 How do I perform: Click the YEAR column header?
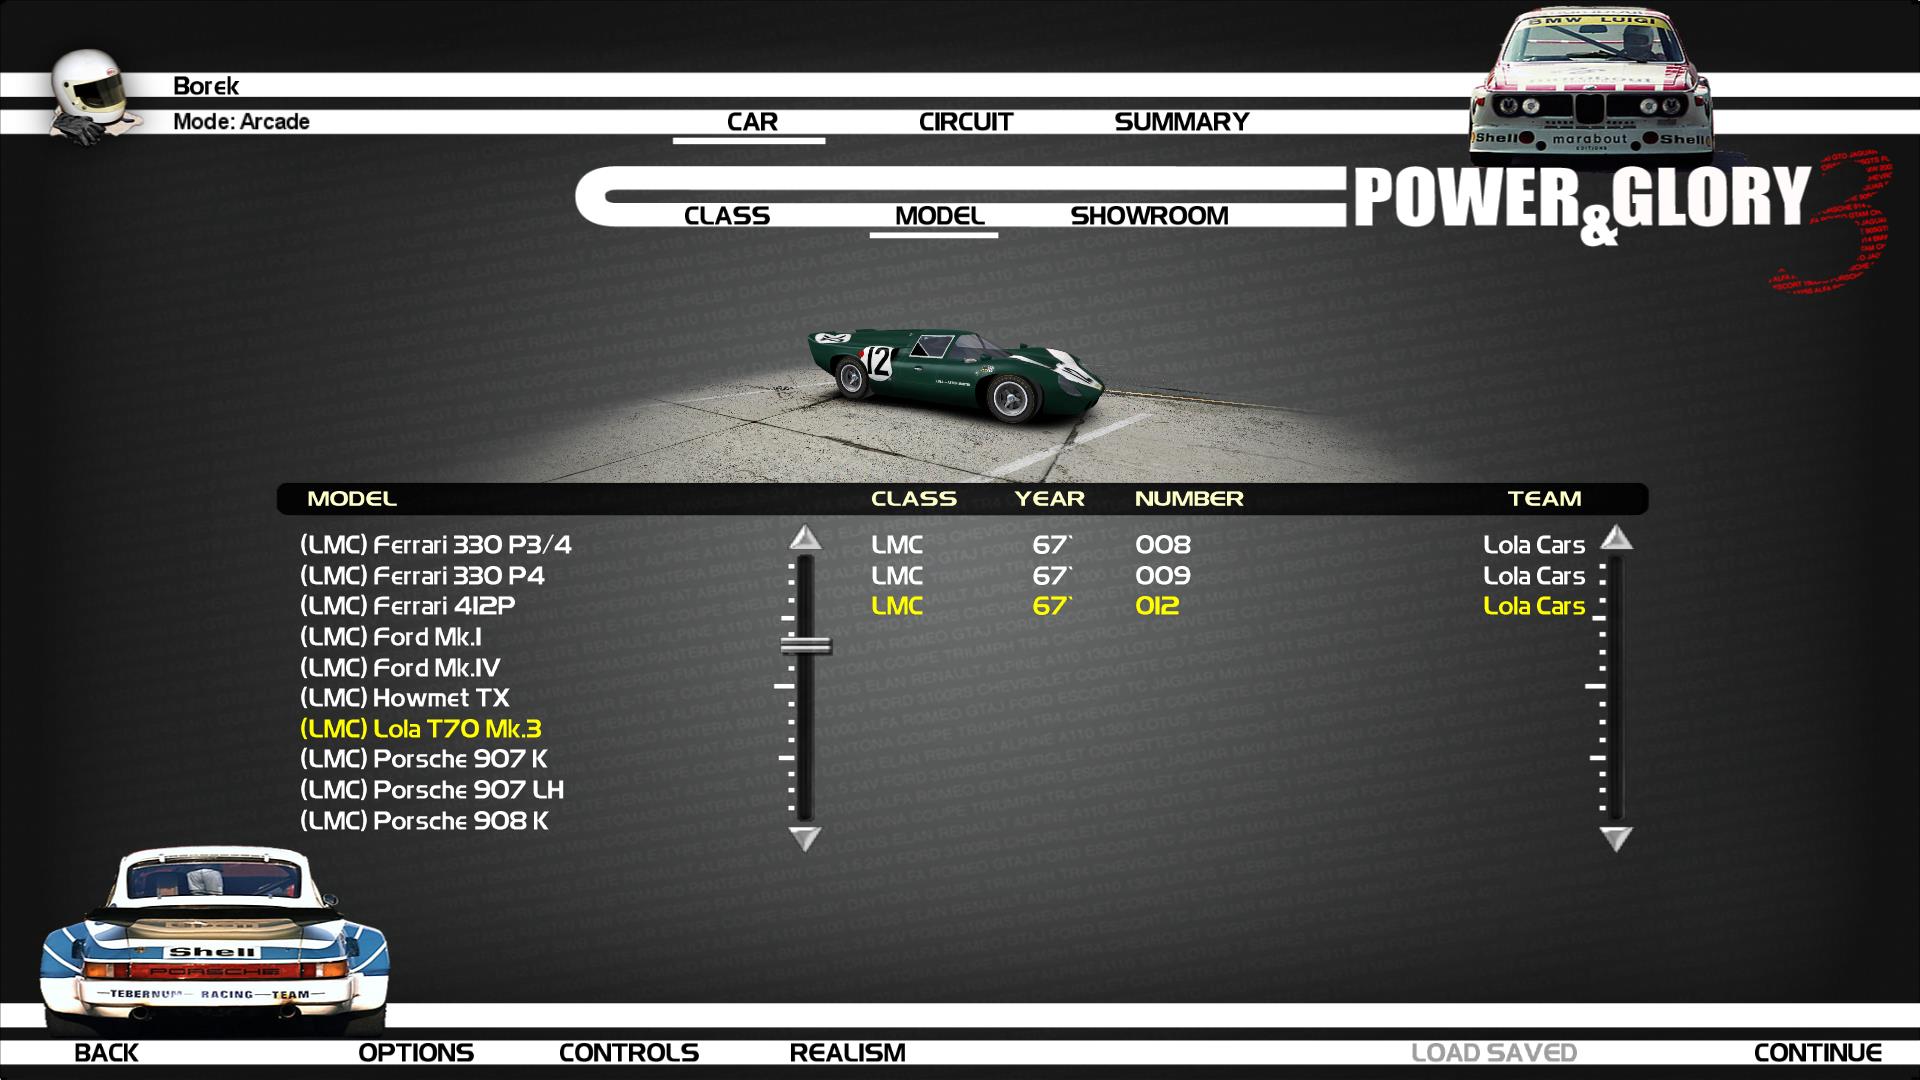pos(1050,499)
